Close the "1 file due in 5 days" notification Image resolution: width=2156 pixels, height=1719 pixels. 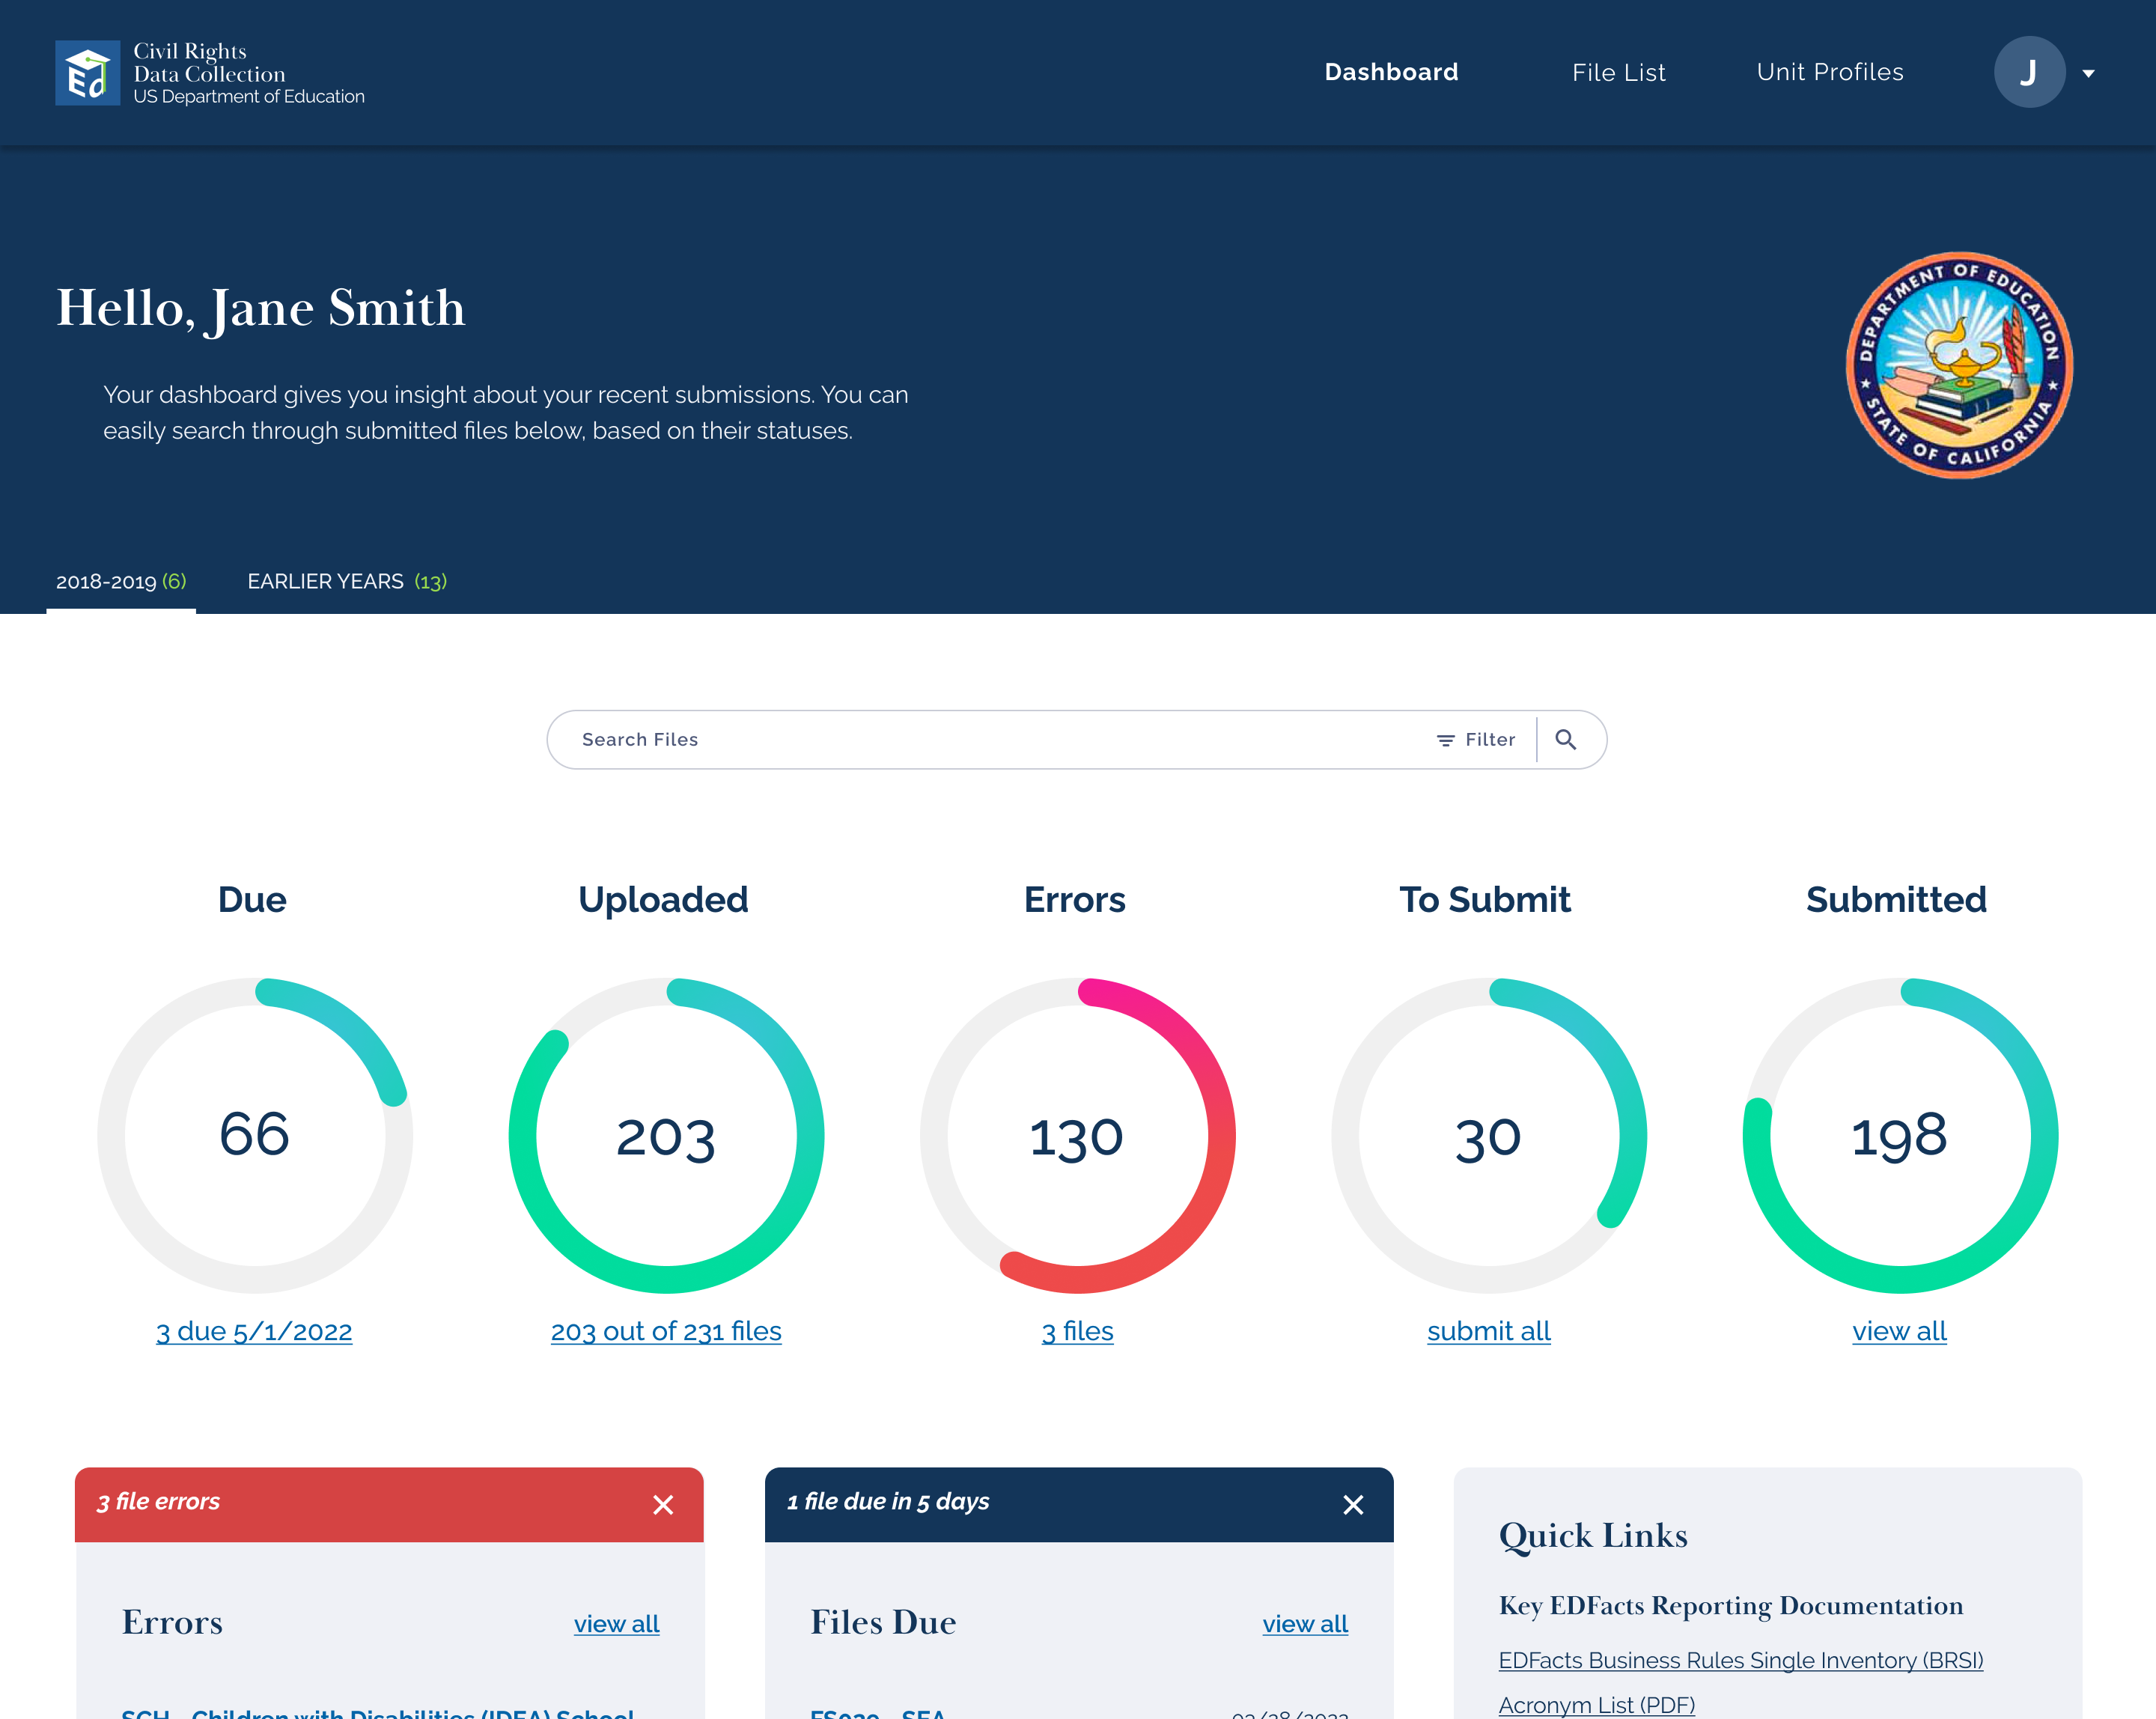pos(1354,1504)
